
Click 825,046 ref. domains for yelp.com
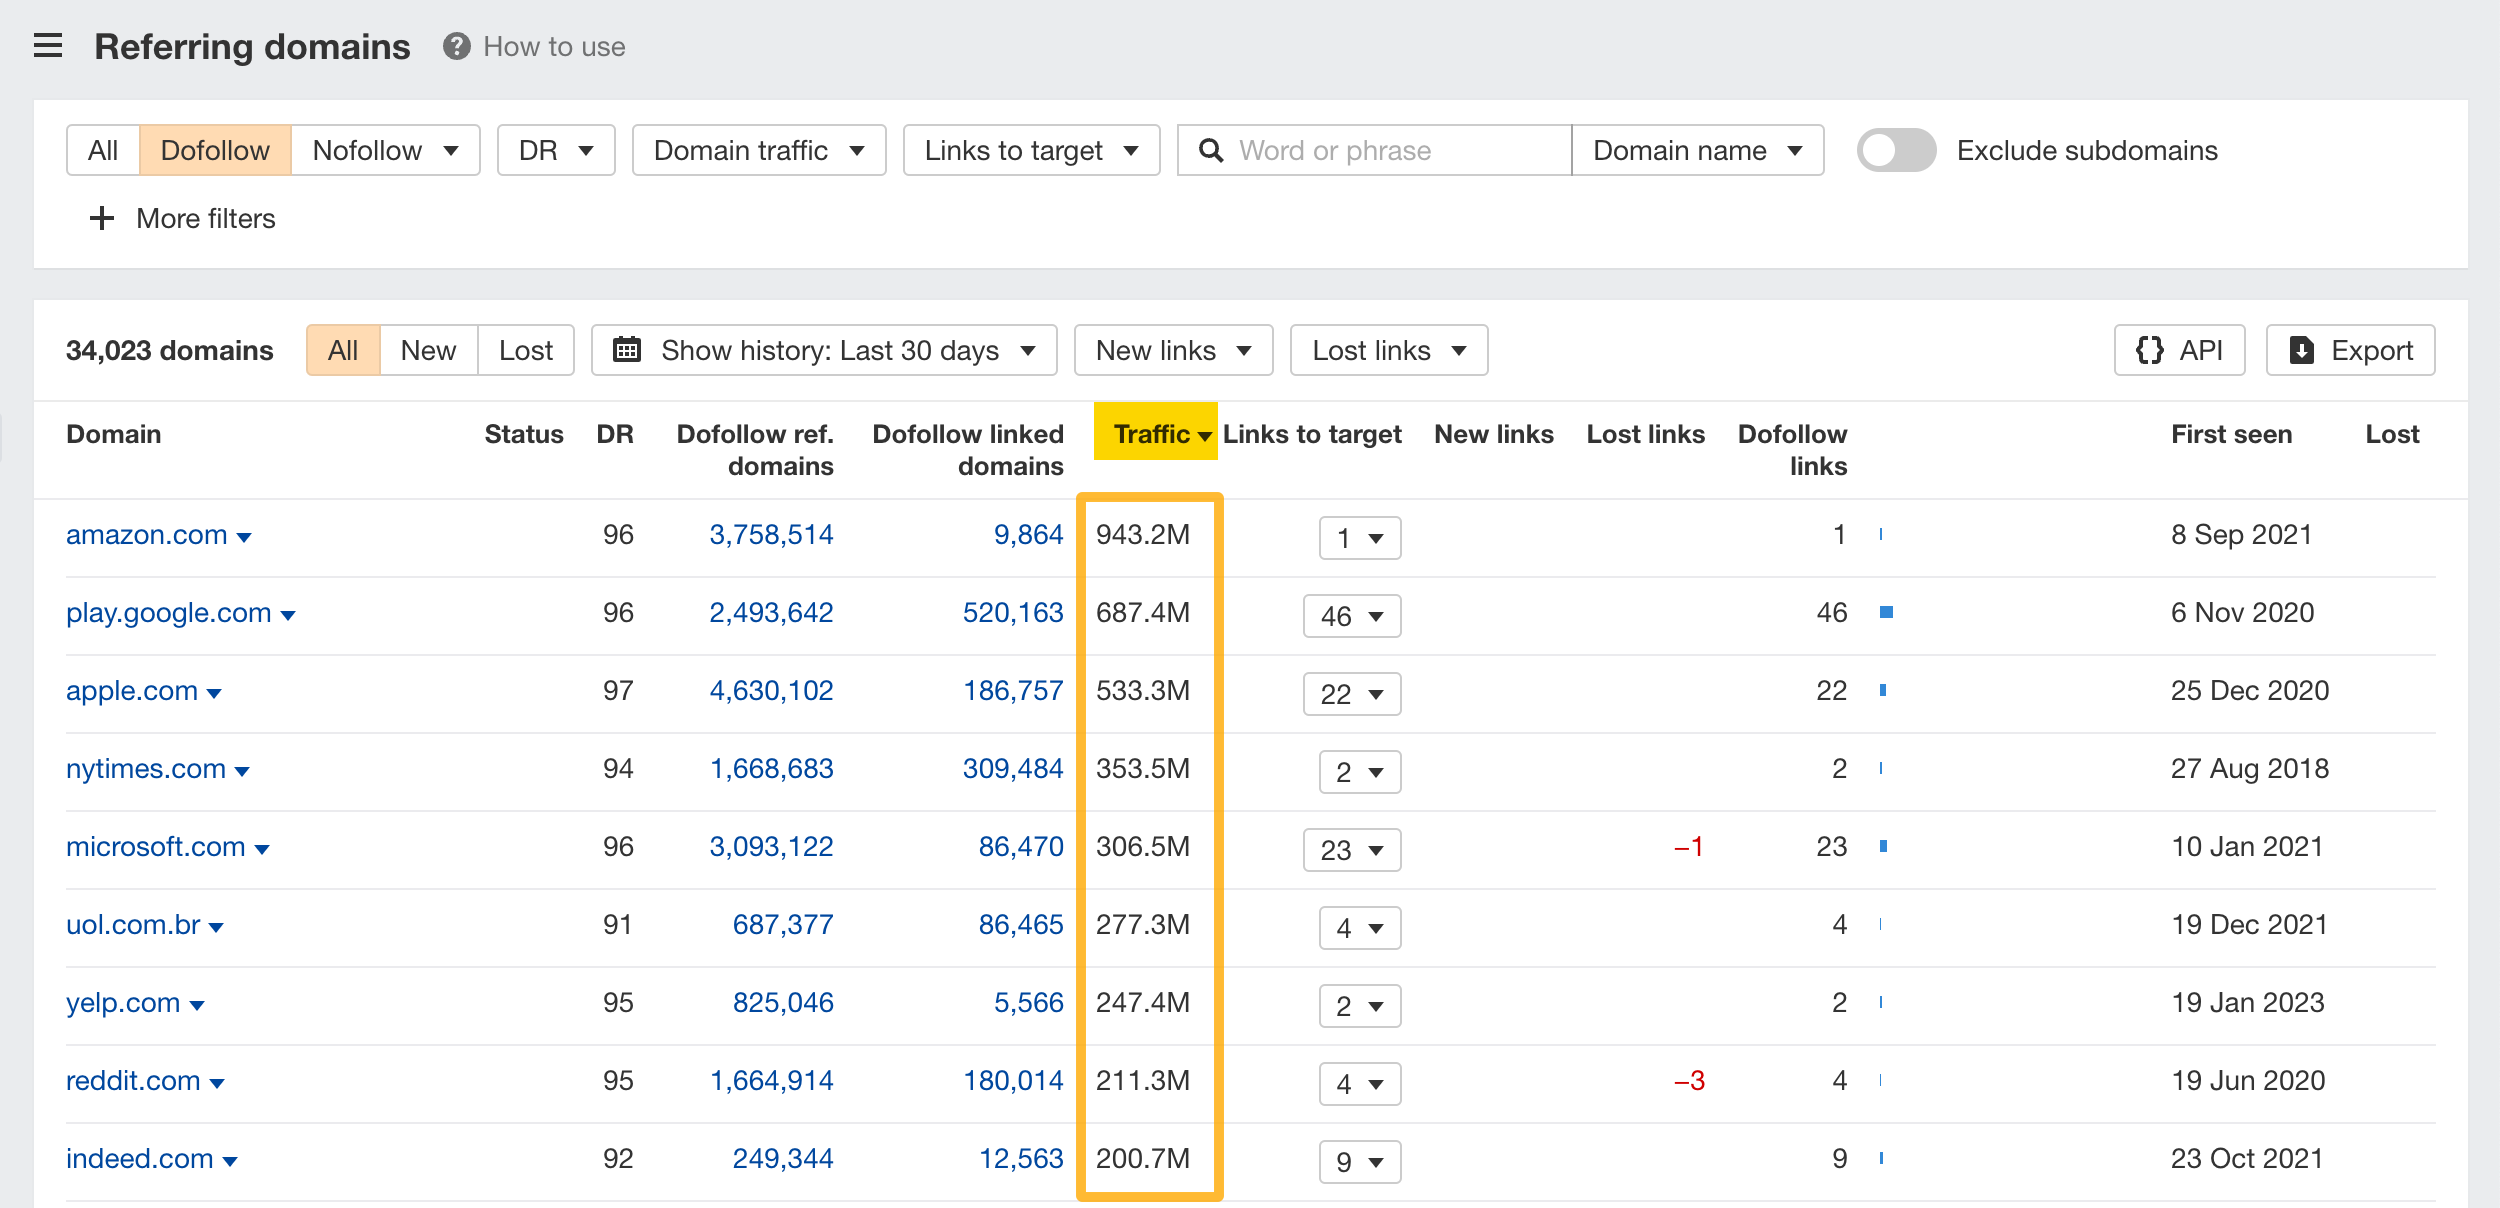(x=783, y=1003)
